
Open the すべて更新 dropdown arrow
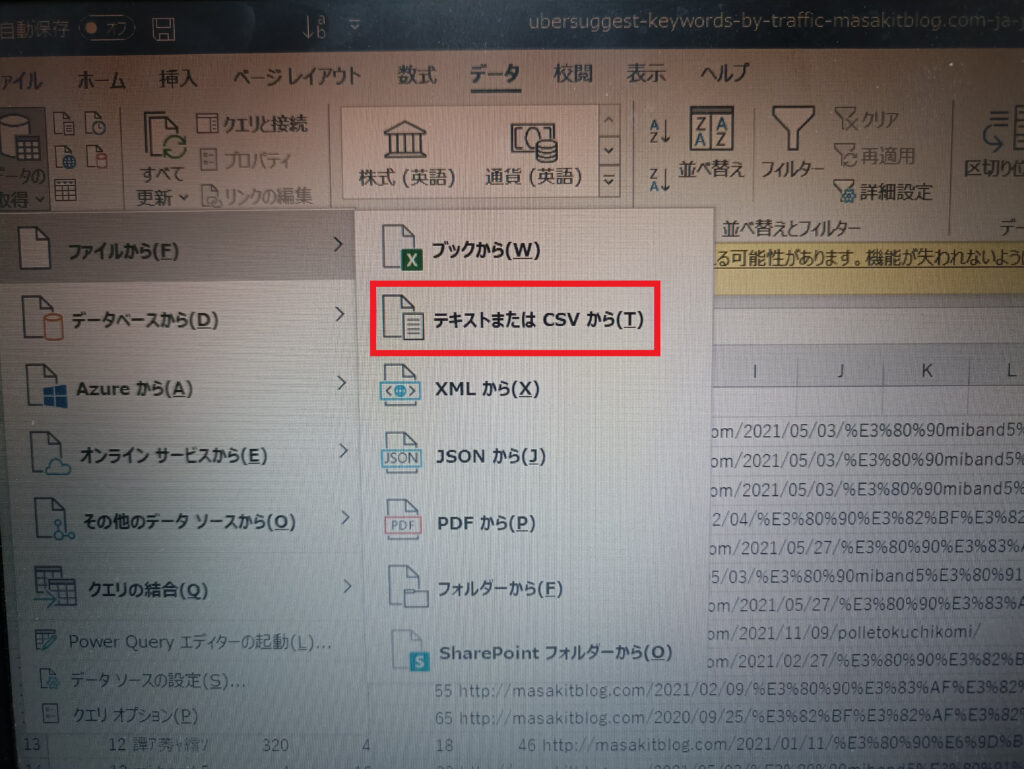(184, 196)
